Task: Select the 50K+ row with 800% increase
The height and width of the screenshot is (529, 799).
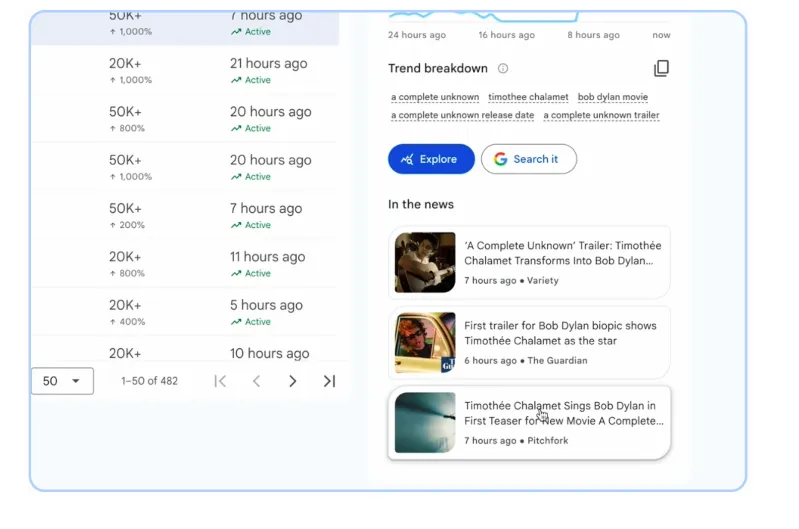Action: [x=185, y=118]
